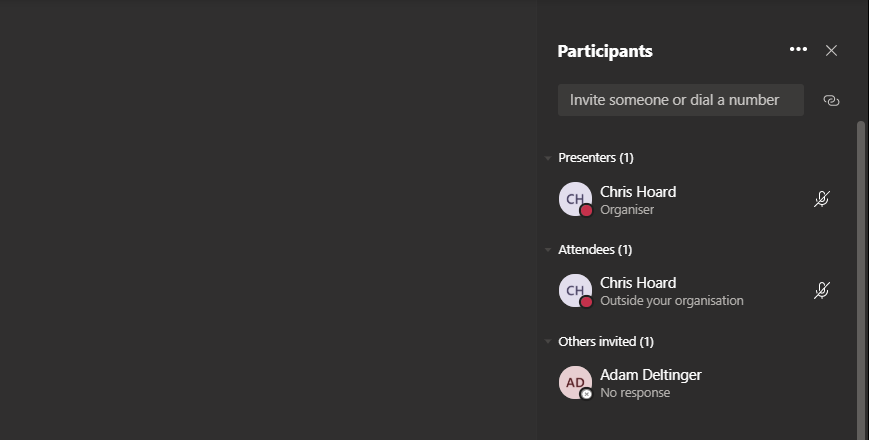Screen dimensions: 869x440
Task: Click the invite someone or dial field
Action: click(x=680, y=100)
